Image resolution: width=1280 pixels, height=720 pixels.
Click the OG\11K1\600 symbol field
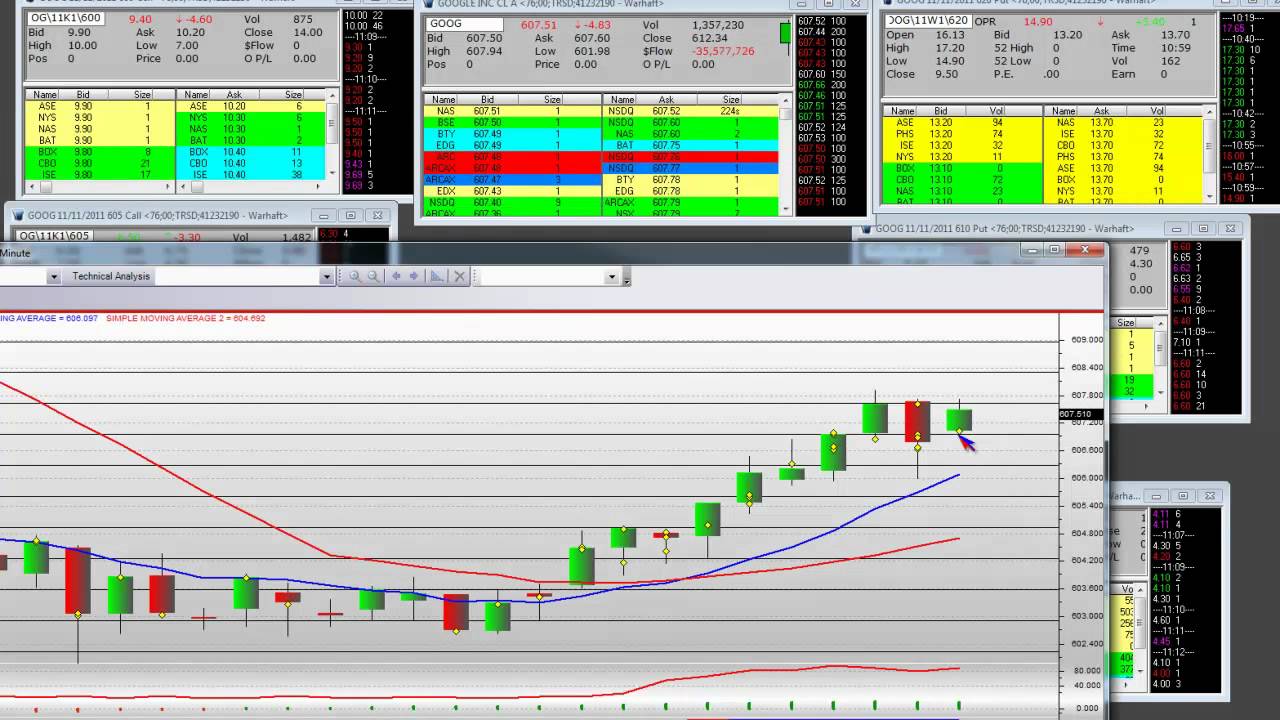tap(66, 18)
